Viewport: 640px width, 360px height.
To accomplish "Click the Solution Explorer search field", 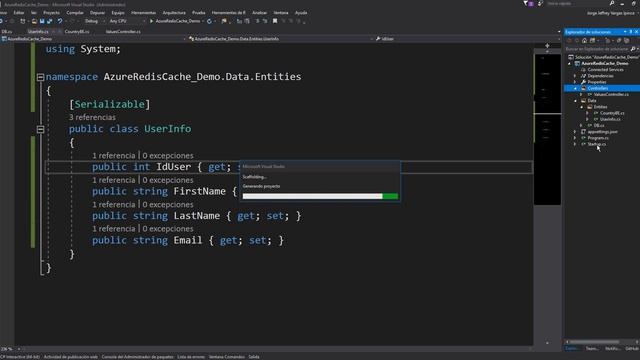I will click(597, 49).
